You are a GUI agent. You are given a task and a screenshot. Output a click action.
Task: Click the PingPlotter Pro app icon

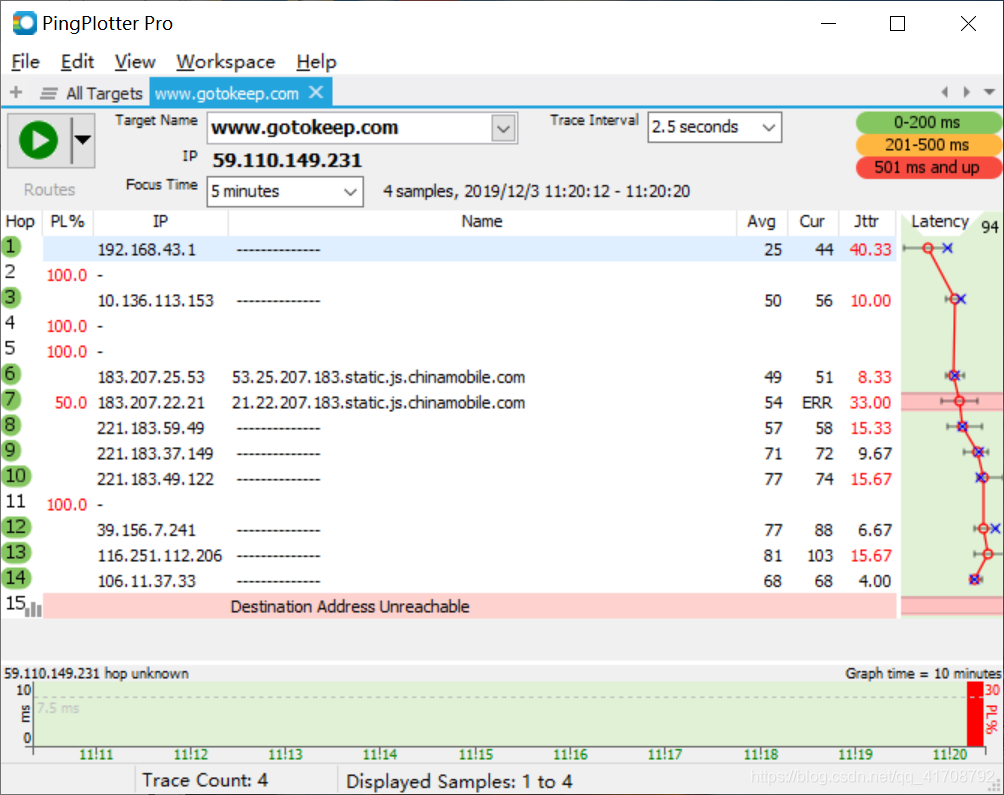click(x=24, y=23)
